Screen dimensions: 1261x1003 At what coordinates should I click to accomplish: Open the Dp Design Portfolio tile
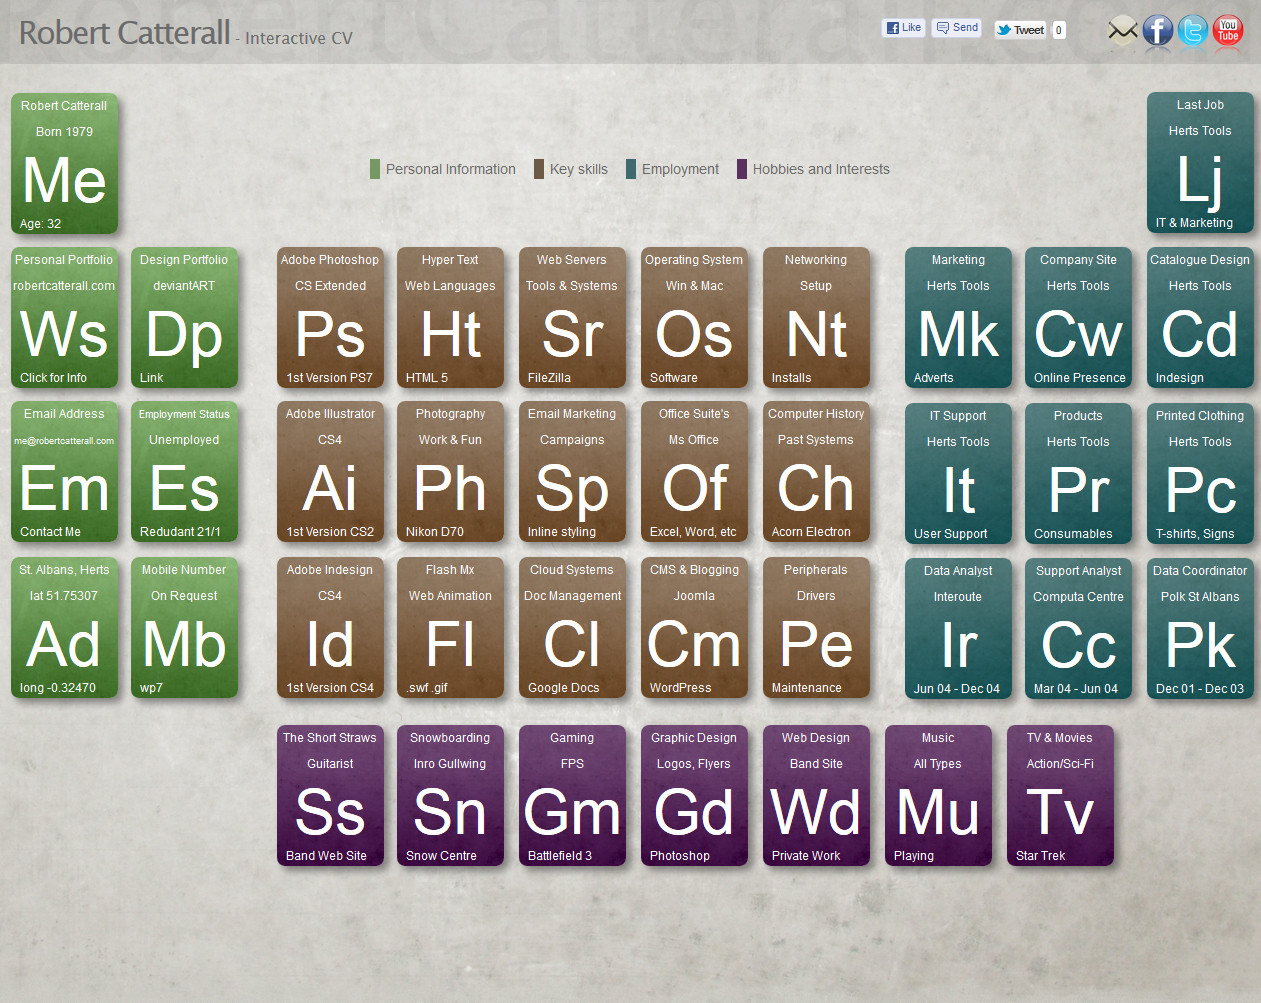click(184, 318)
